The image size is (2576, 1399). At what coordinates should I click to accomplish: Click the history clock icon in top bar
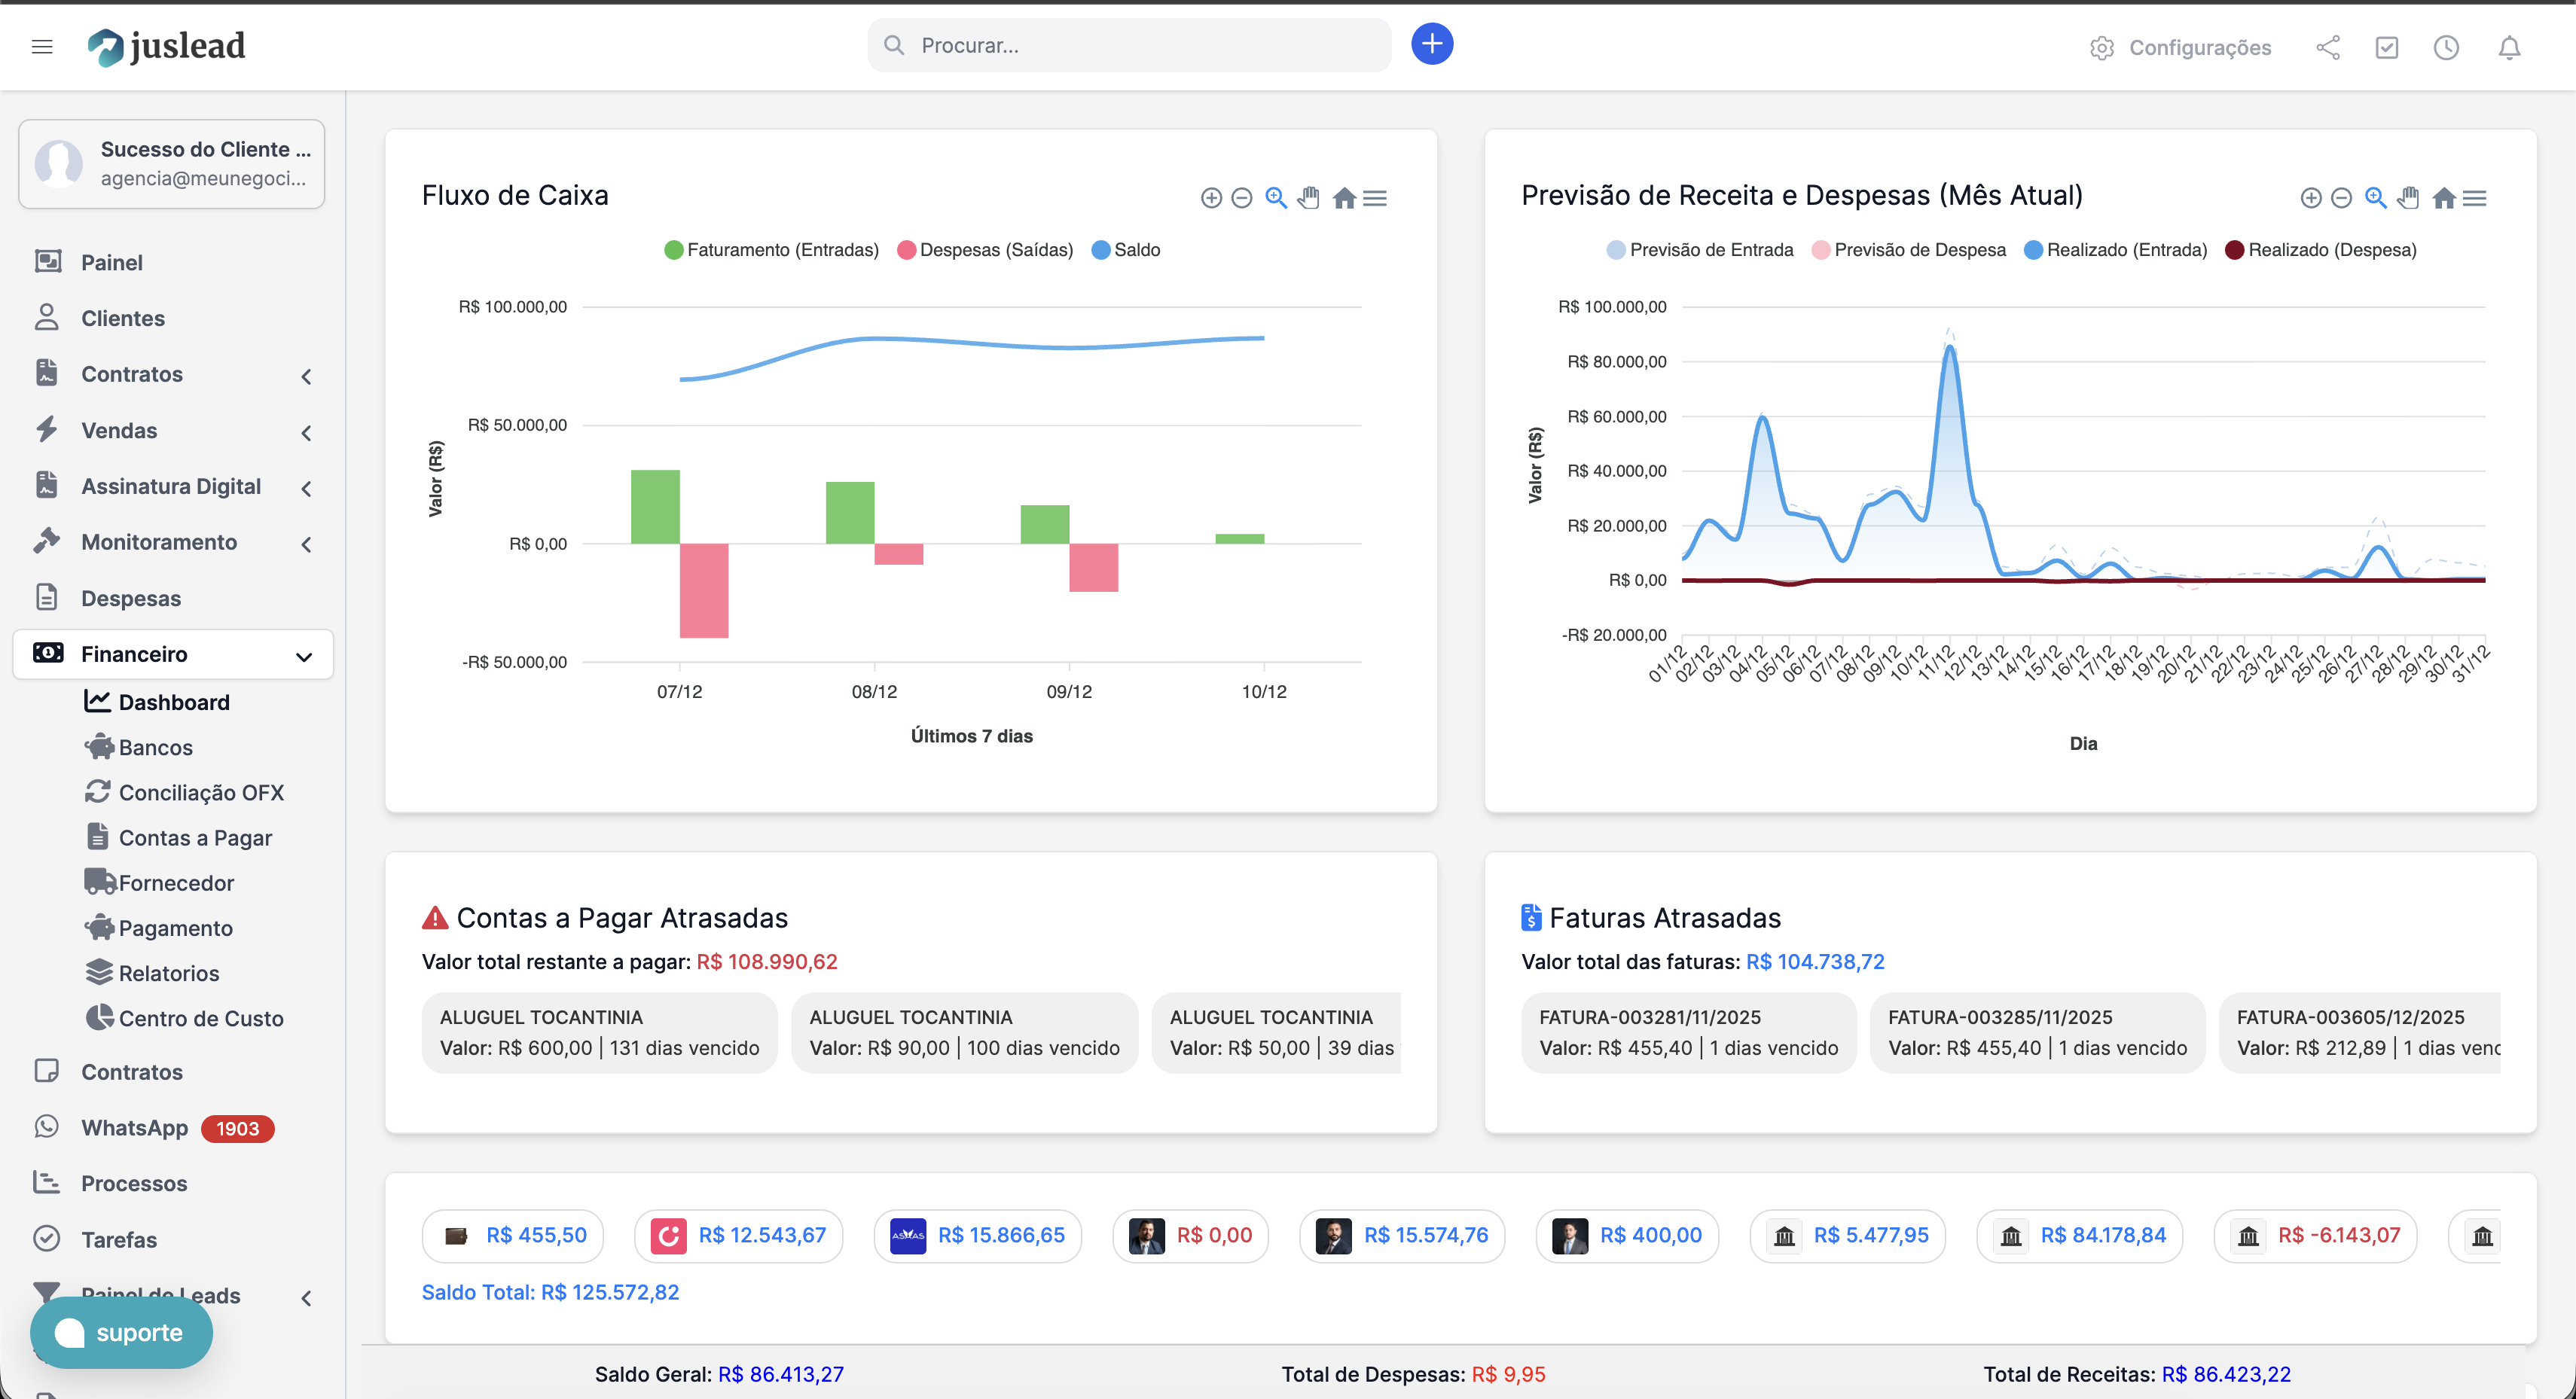click(2446, 47)
